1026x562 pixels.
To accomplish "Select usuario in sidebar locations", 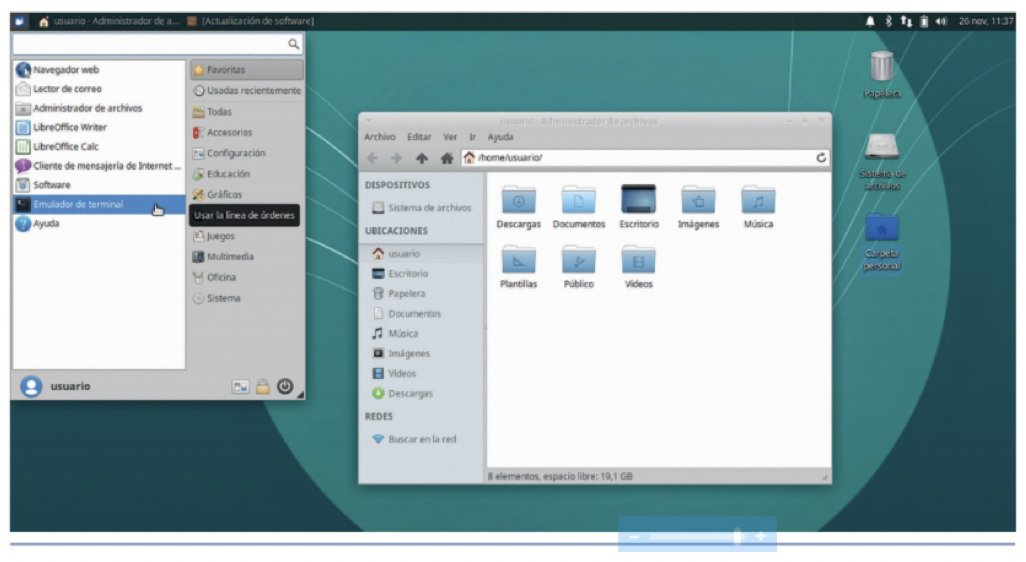I will (422, 253).
